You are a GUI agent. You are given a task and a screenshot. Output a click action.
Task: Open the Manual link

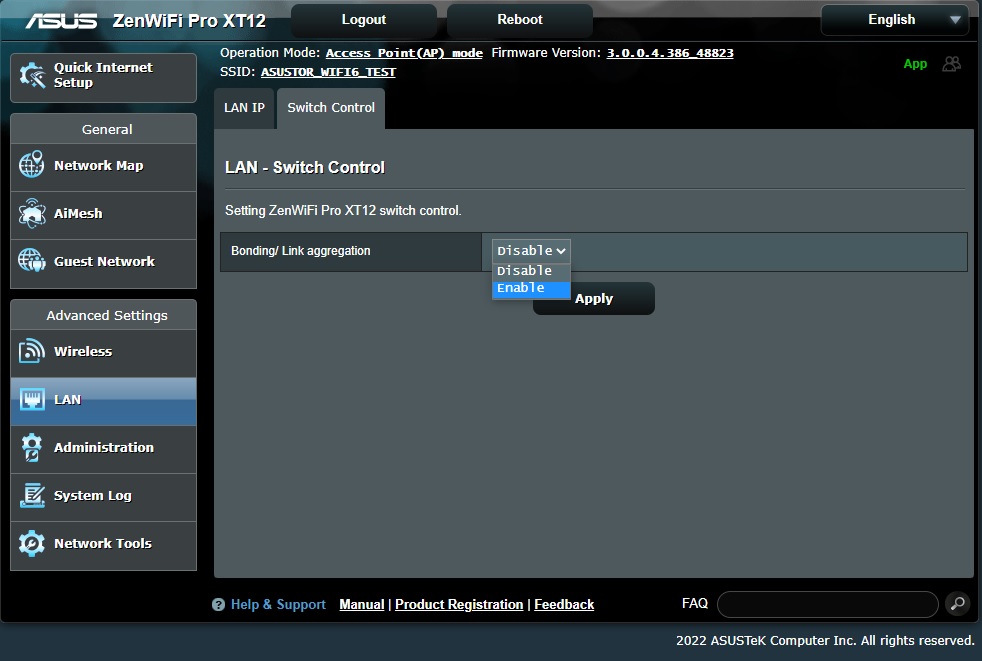362,605
